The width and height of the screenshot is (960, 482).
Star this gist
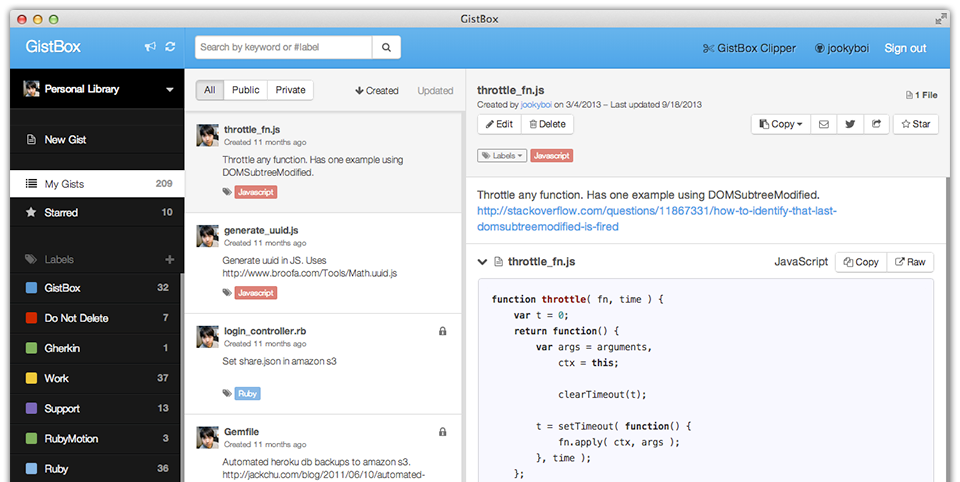click(x=916, y=124)
